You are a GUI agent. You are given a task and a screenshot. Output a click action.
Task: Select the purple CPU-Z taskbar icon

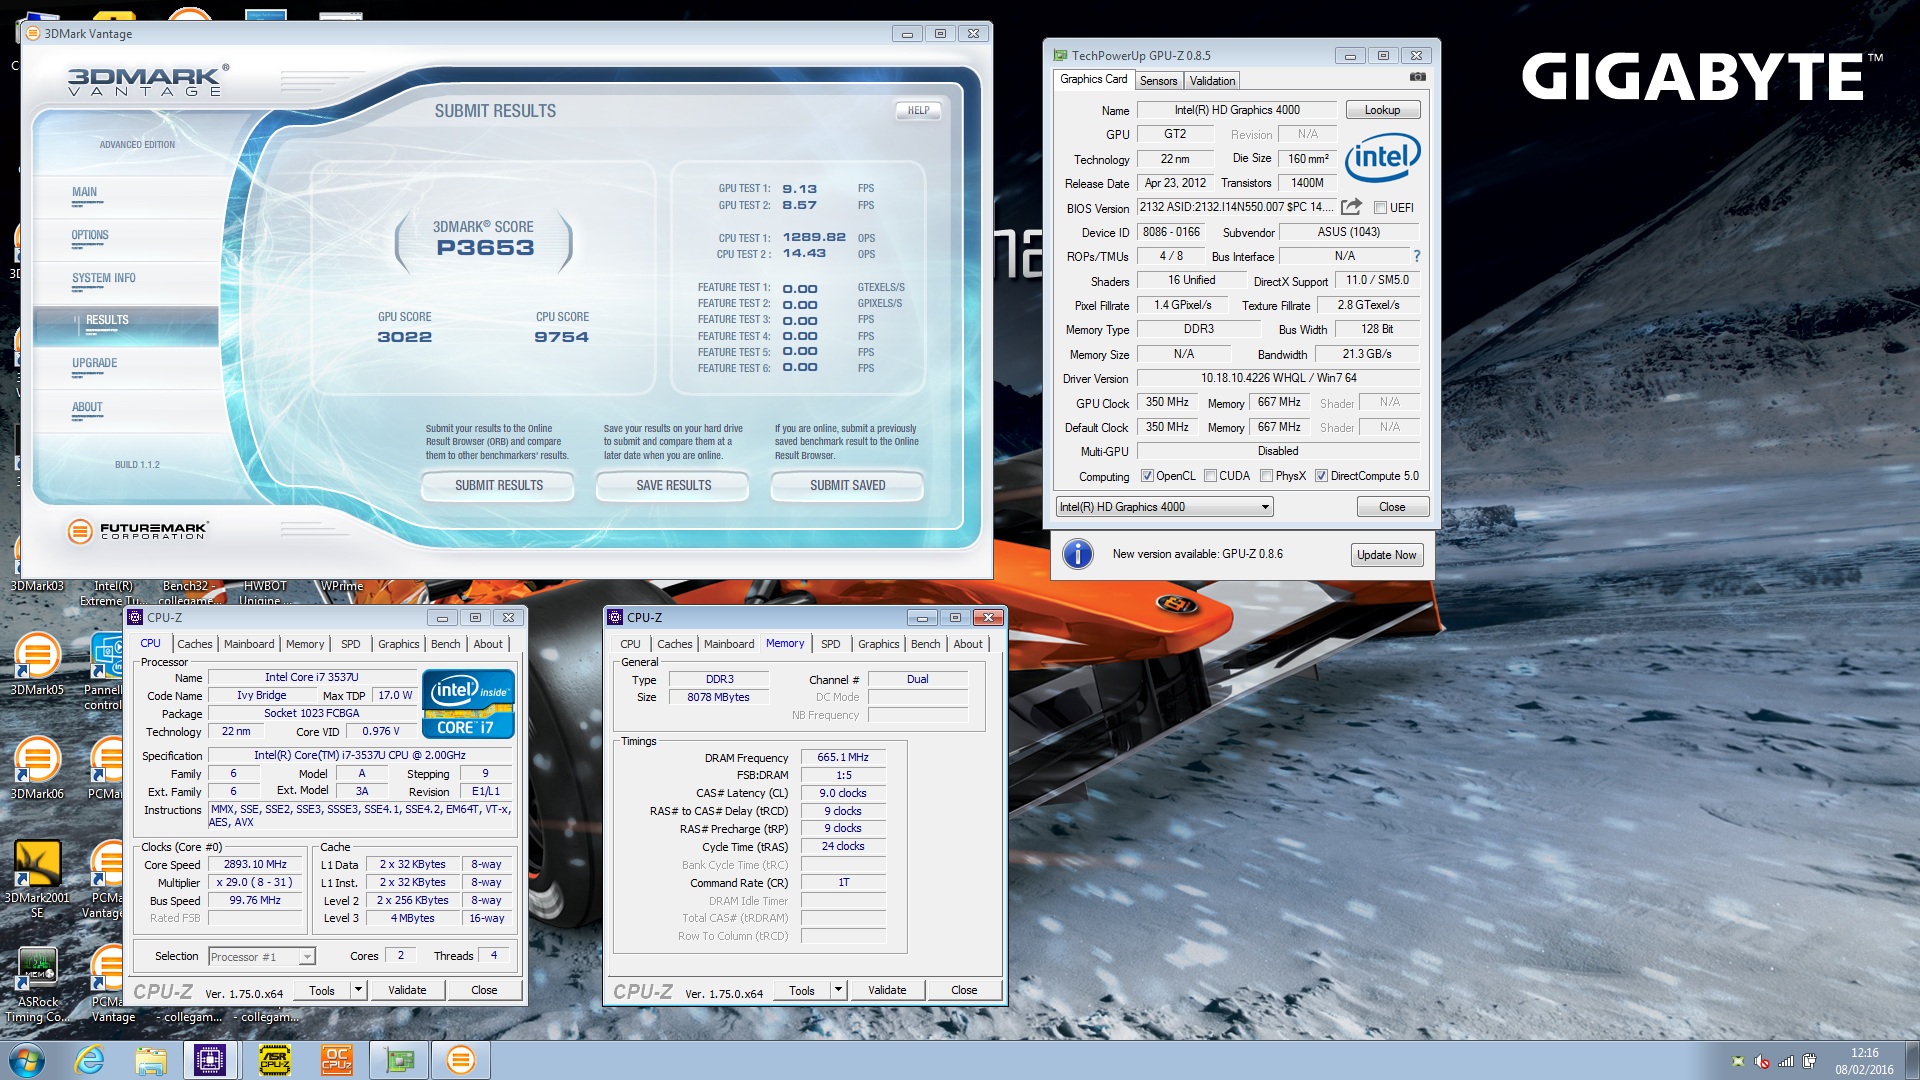[x=210, y=1060]
